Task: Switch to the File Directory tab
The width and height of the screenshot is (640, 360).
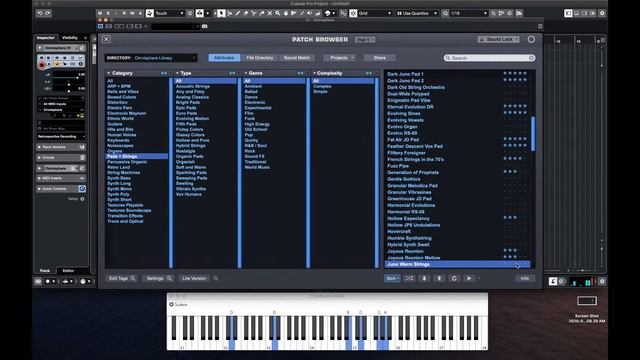Action: (x=260, y=58)
